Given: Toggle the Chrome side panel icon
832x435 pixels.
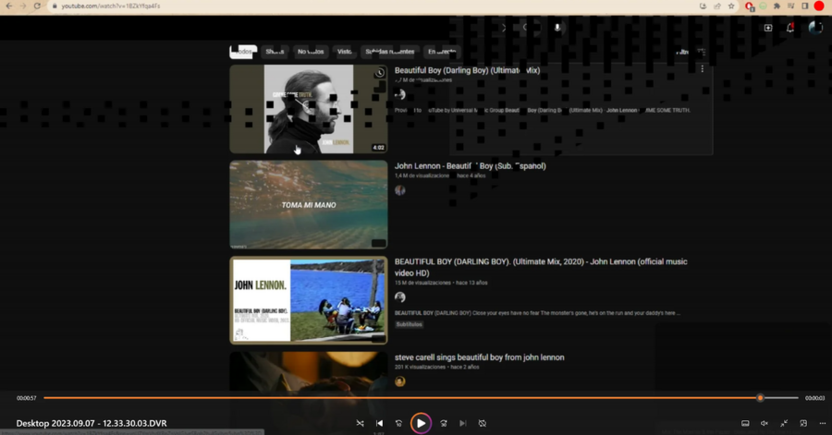Looking at the screenshot, I should point(805,6).
